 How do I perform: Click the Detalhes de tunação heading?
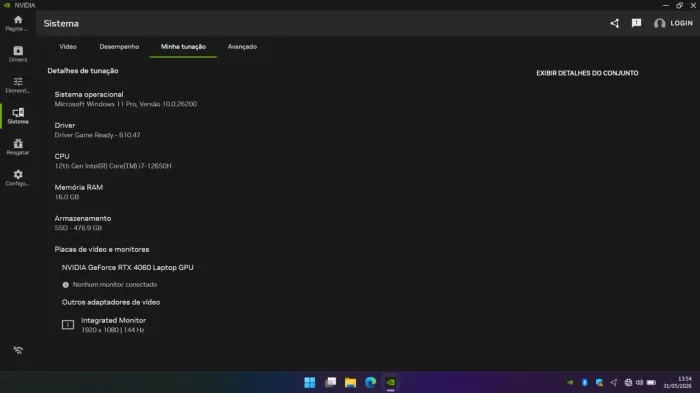point(83,71)
